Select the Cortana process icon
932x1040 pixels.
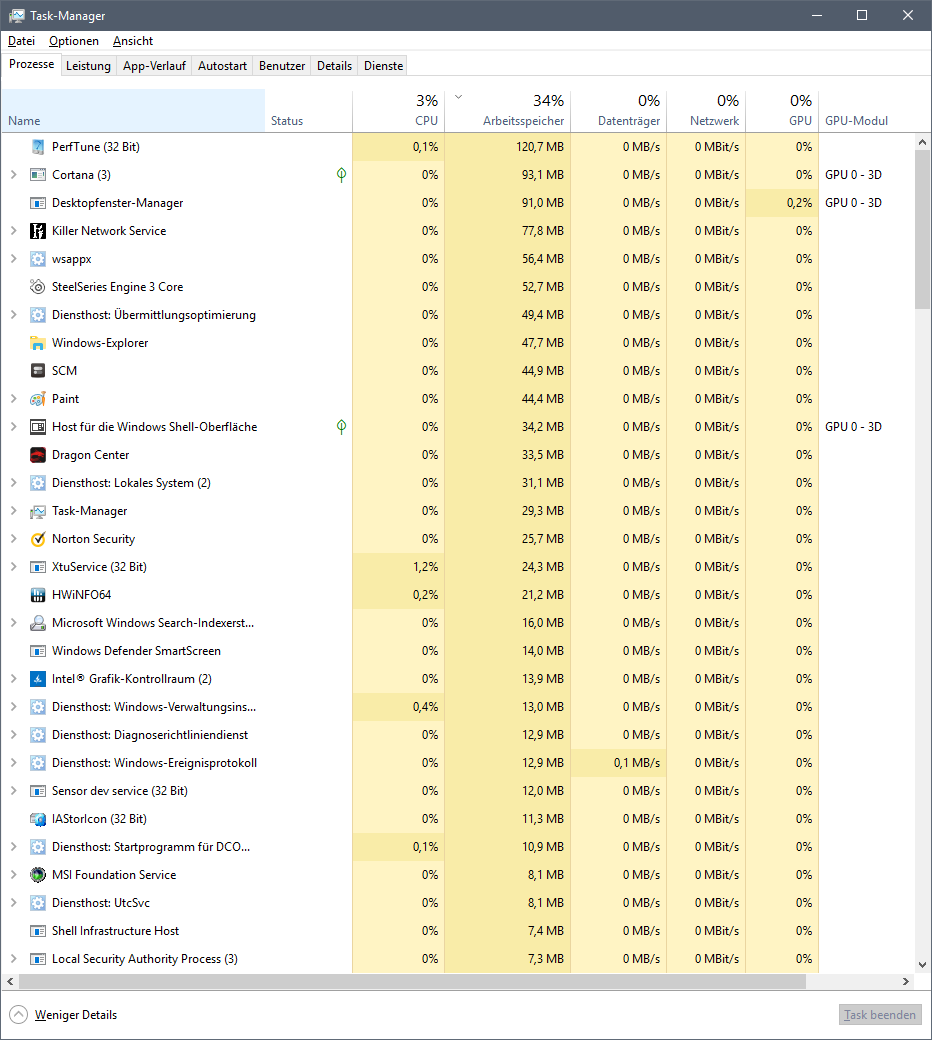pyautogui.click(x=38, y=174)
